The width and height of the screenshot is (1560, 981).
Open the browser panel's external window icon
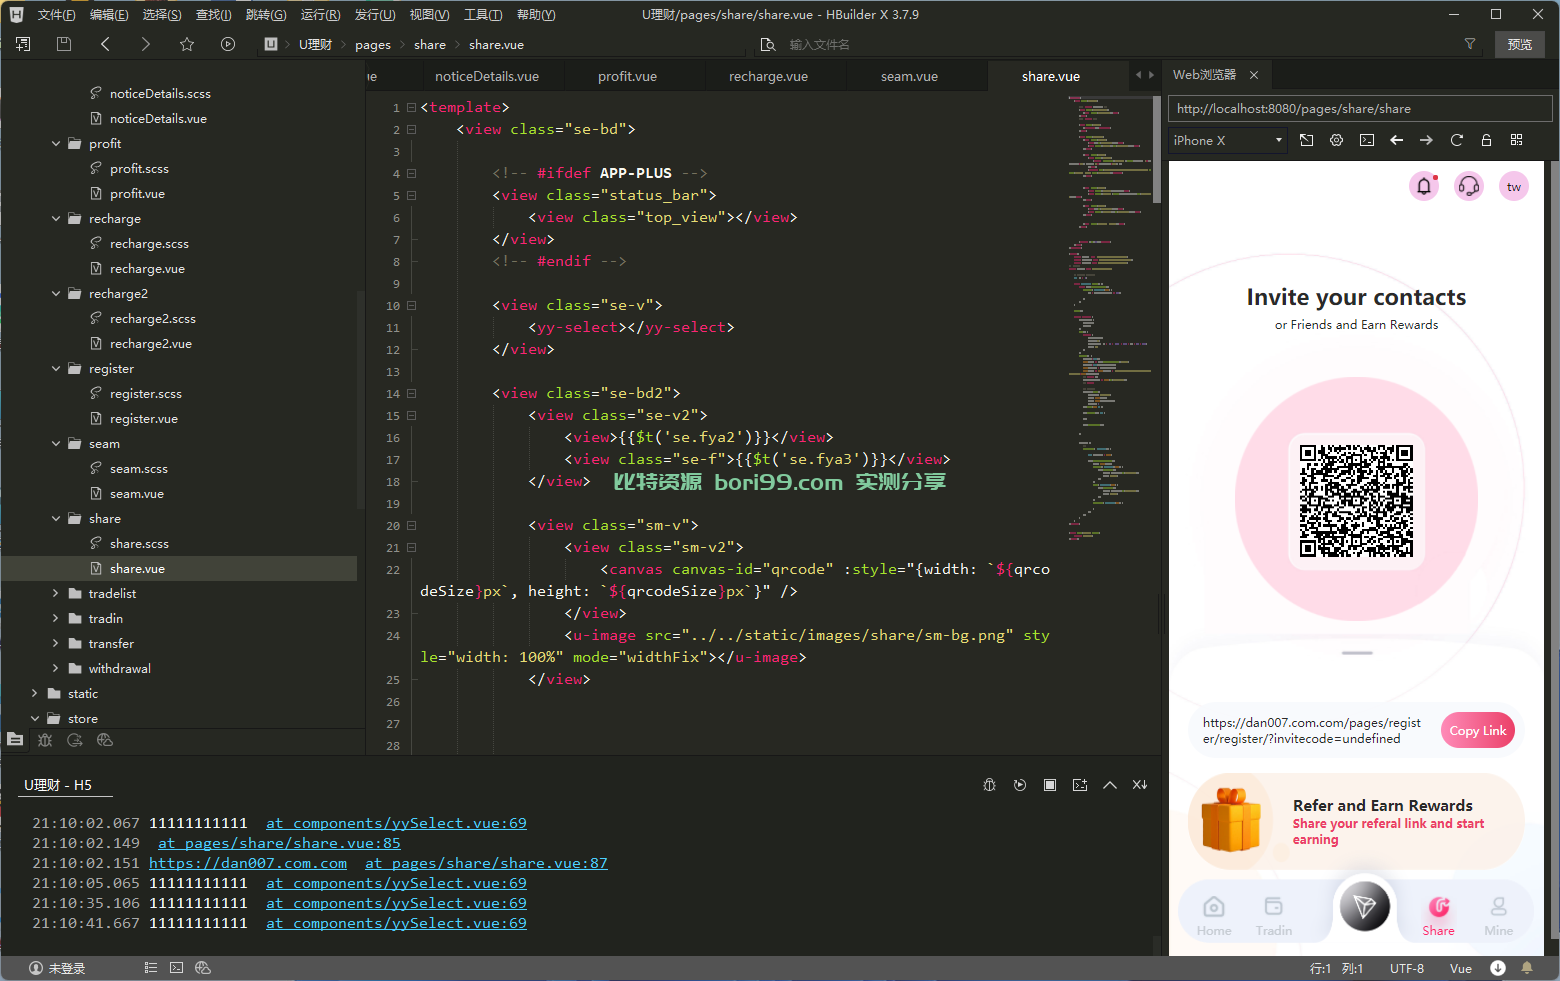[1306, 140]
